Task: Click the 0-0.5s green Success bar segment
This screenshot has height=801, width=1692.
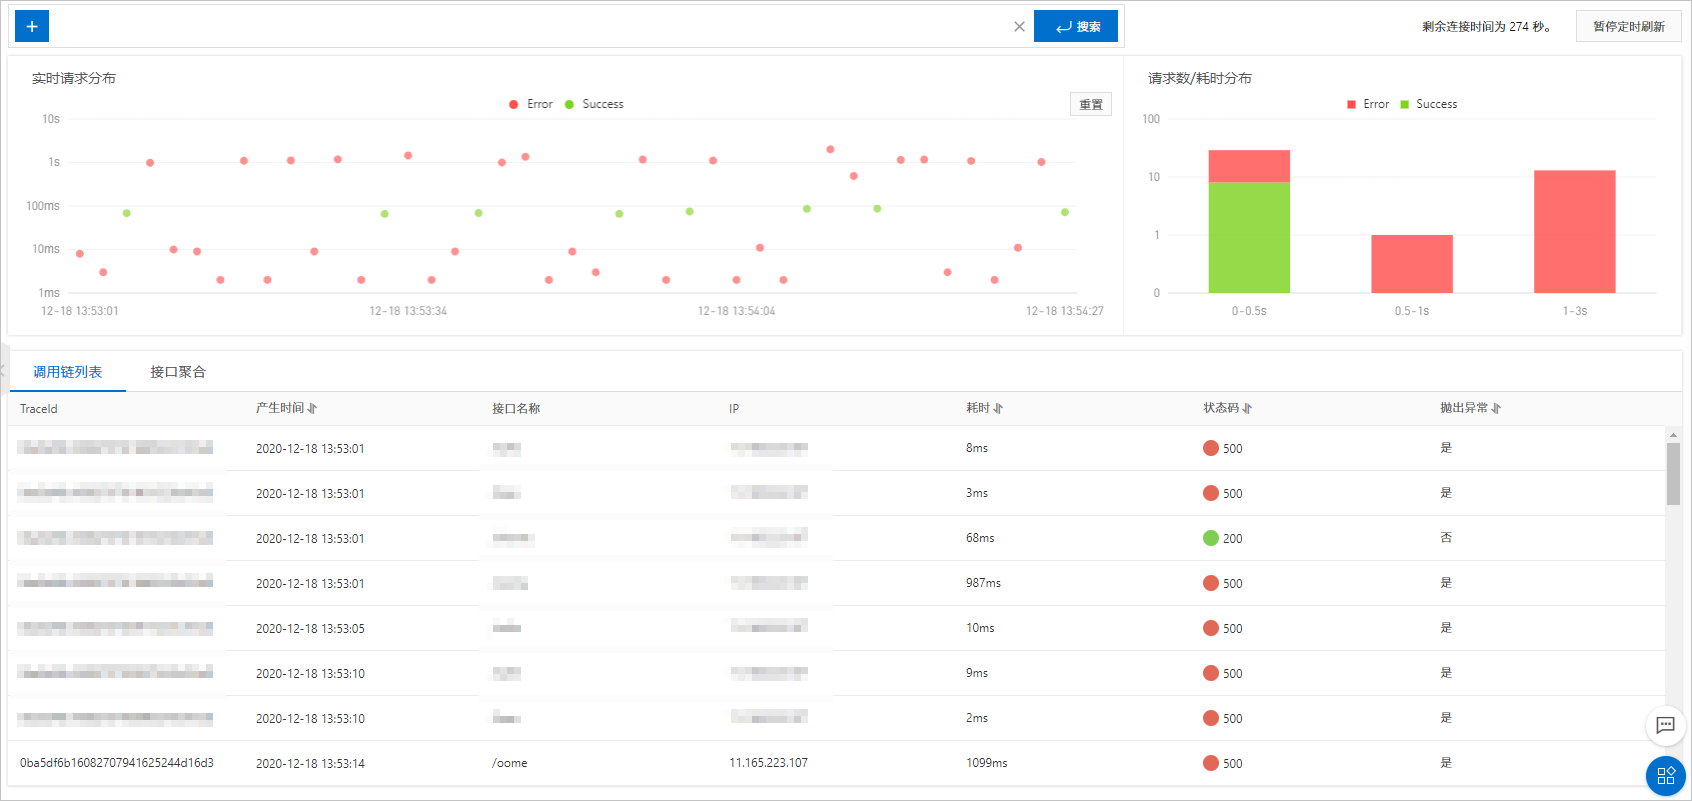Action: click(1249, 238)
